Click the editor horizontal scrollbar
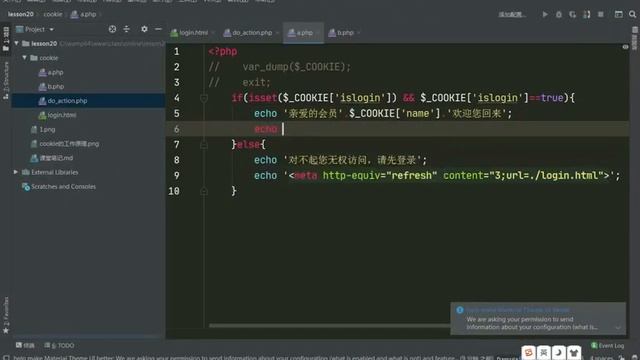 pos(329,326)
